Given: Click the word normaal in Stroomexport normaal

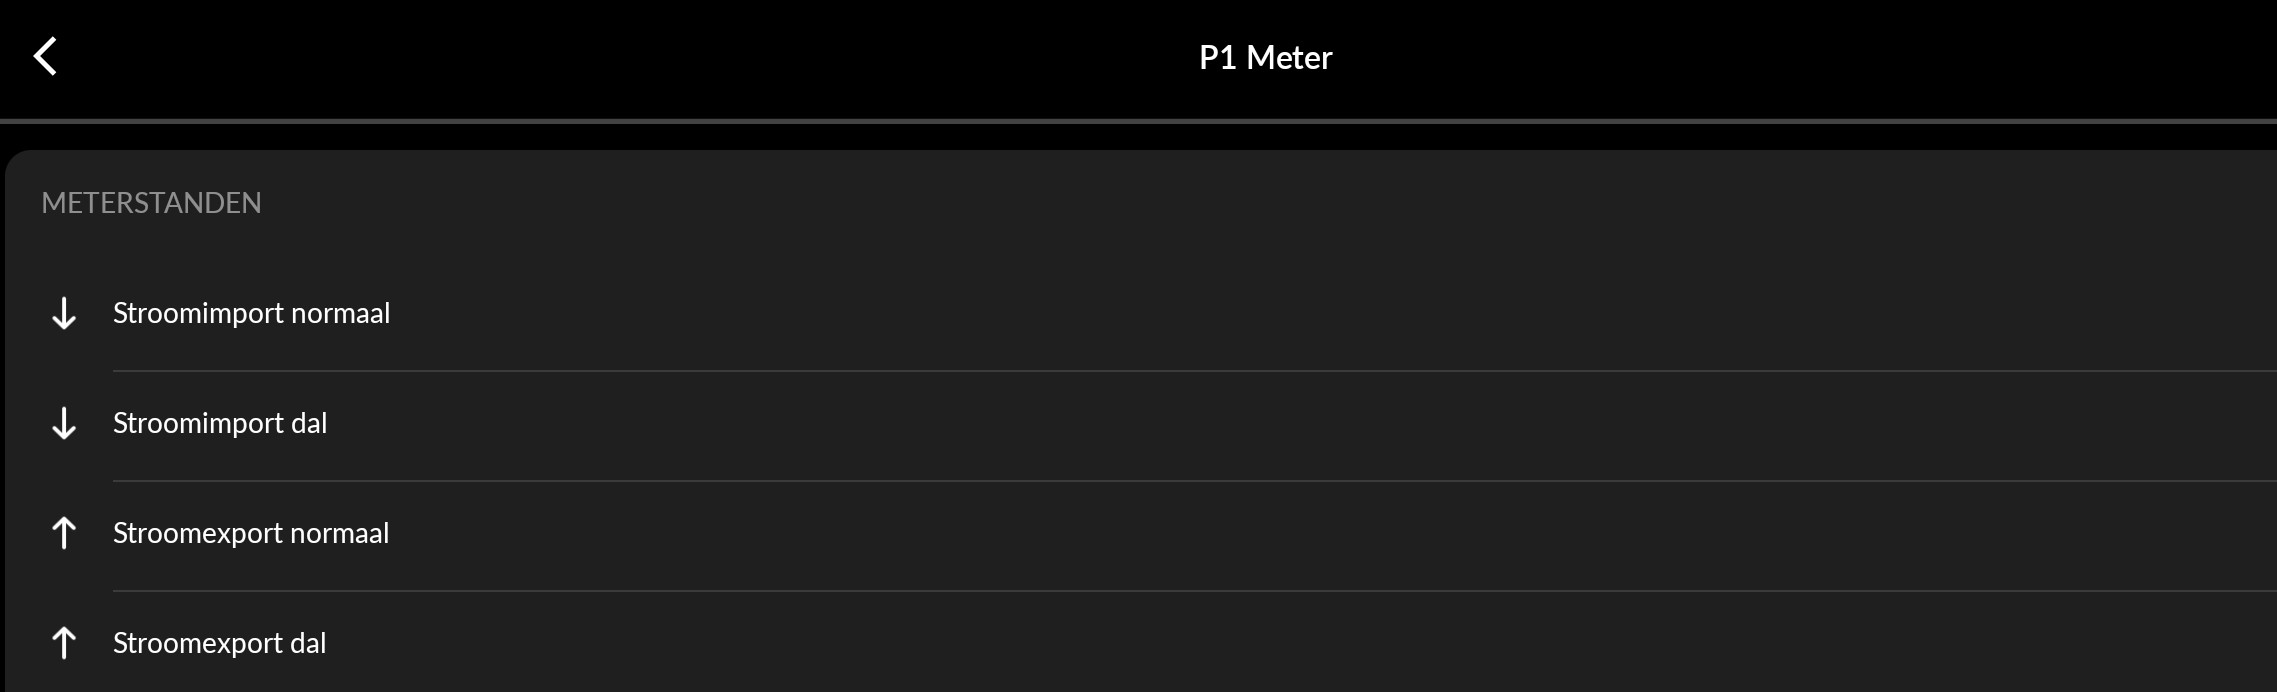Looking at the screenshot, I should coord(339,534).
